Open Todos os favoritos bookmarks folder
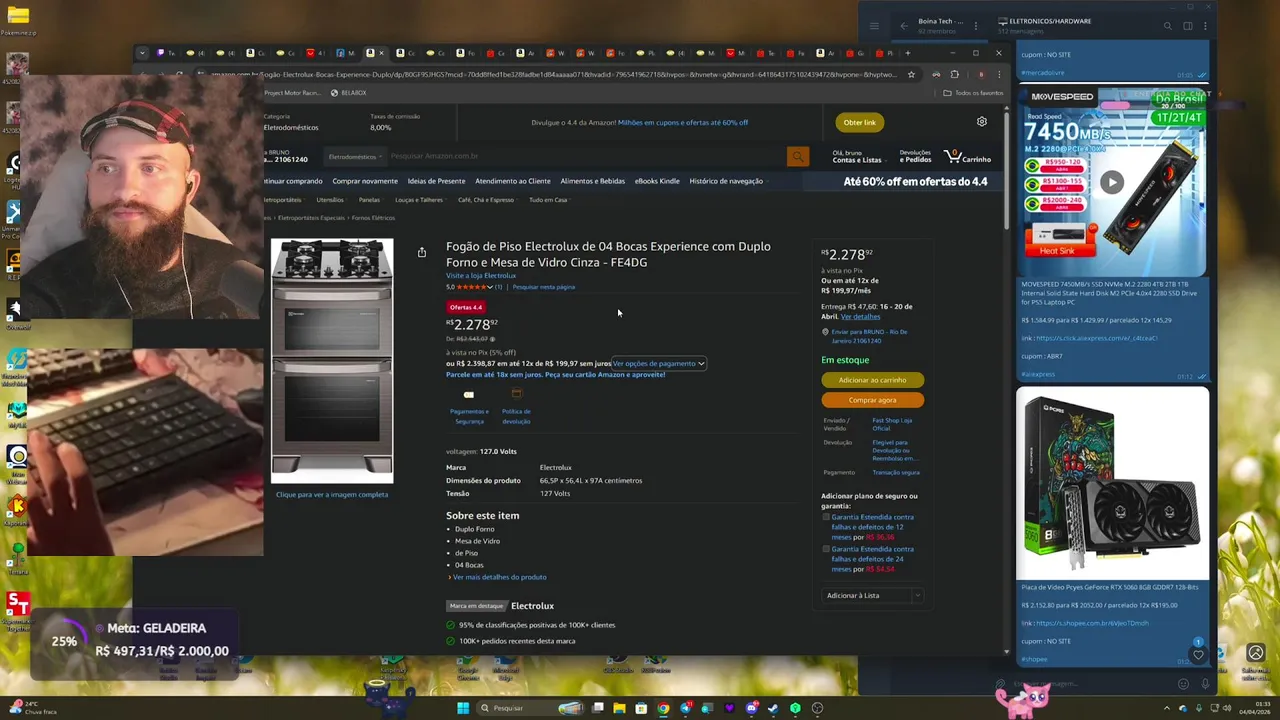1280x720 pixels. (x=973, y=93)
